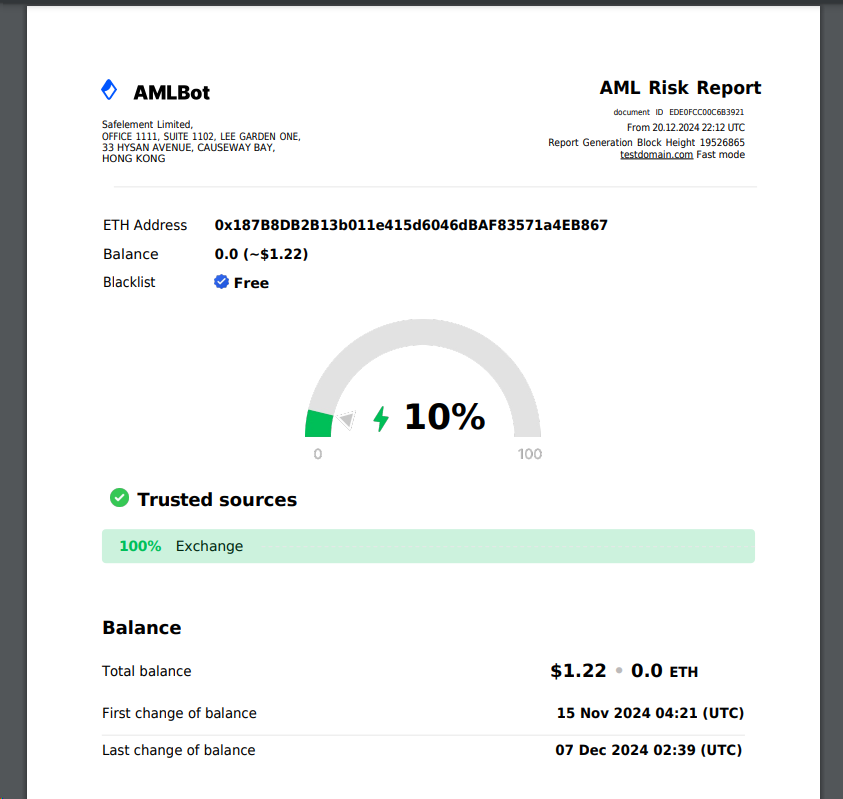The height and width of the screenshot is (799, 843).
Task: Click the Safelement Limited company address
Action: [x=200, y=141]
